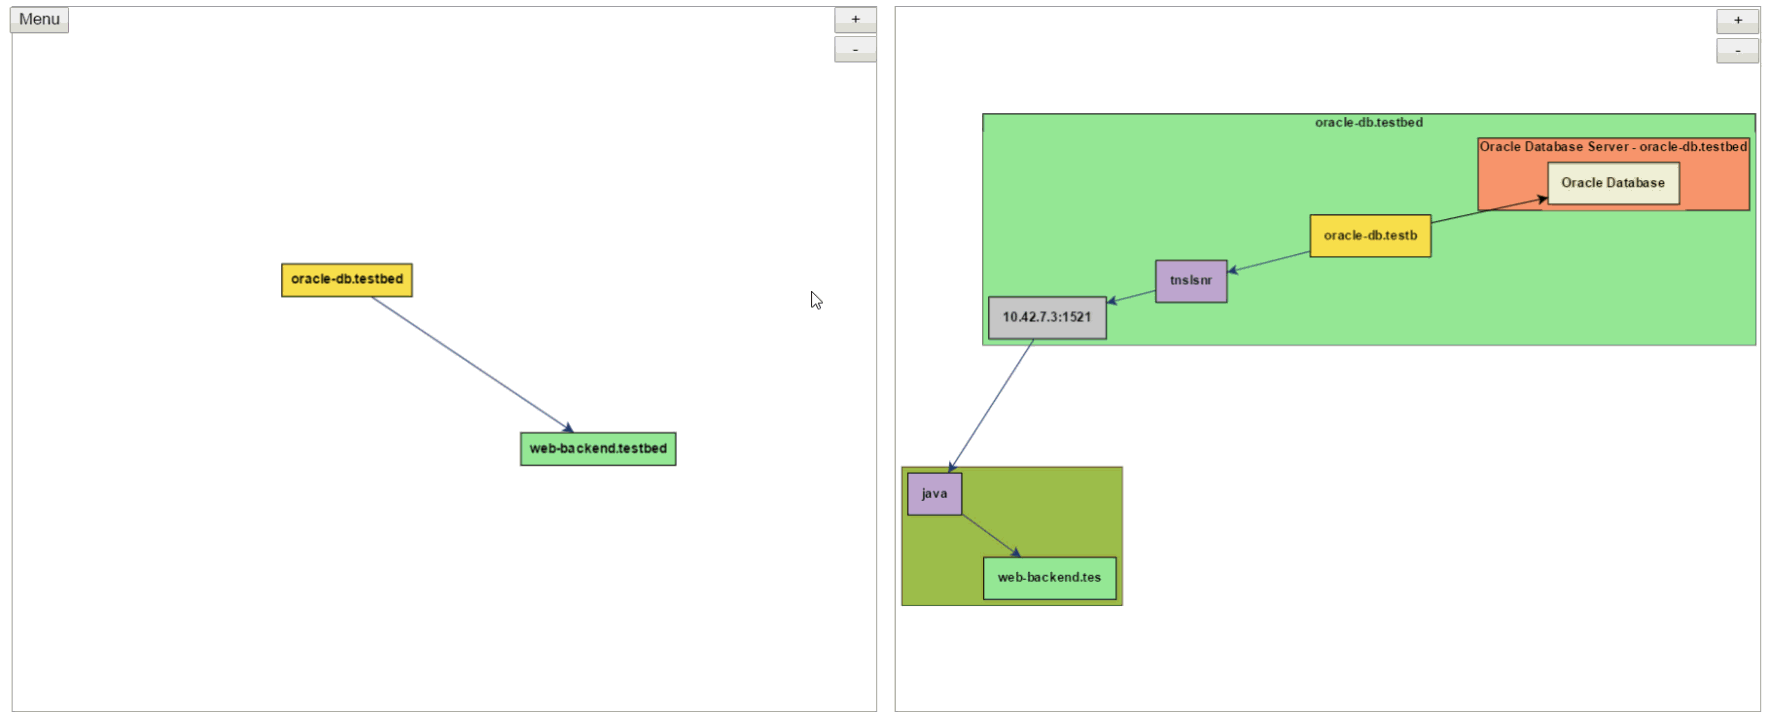Screen dimensions: 1770x720
Task: Zoom in on the right graph panel
Action: click(x=1737, y=21)
